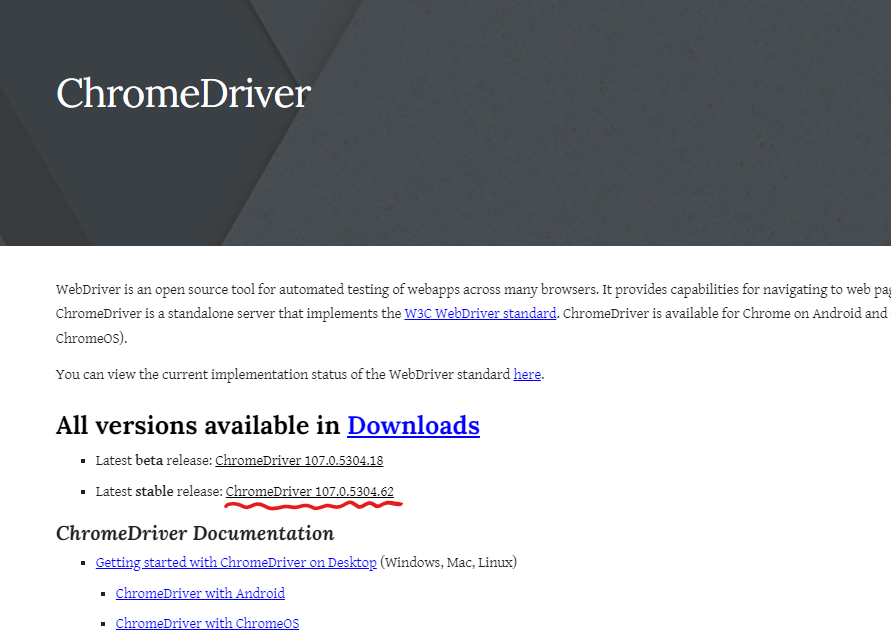Open the W3C WebDriver standard link
Viewport: 891px width, 641px height.
pyautogui.click(x=480, y=314)
